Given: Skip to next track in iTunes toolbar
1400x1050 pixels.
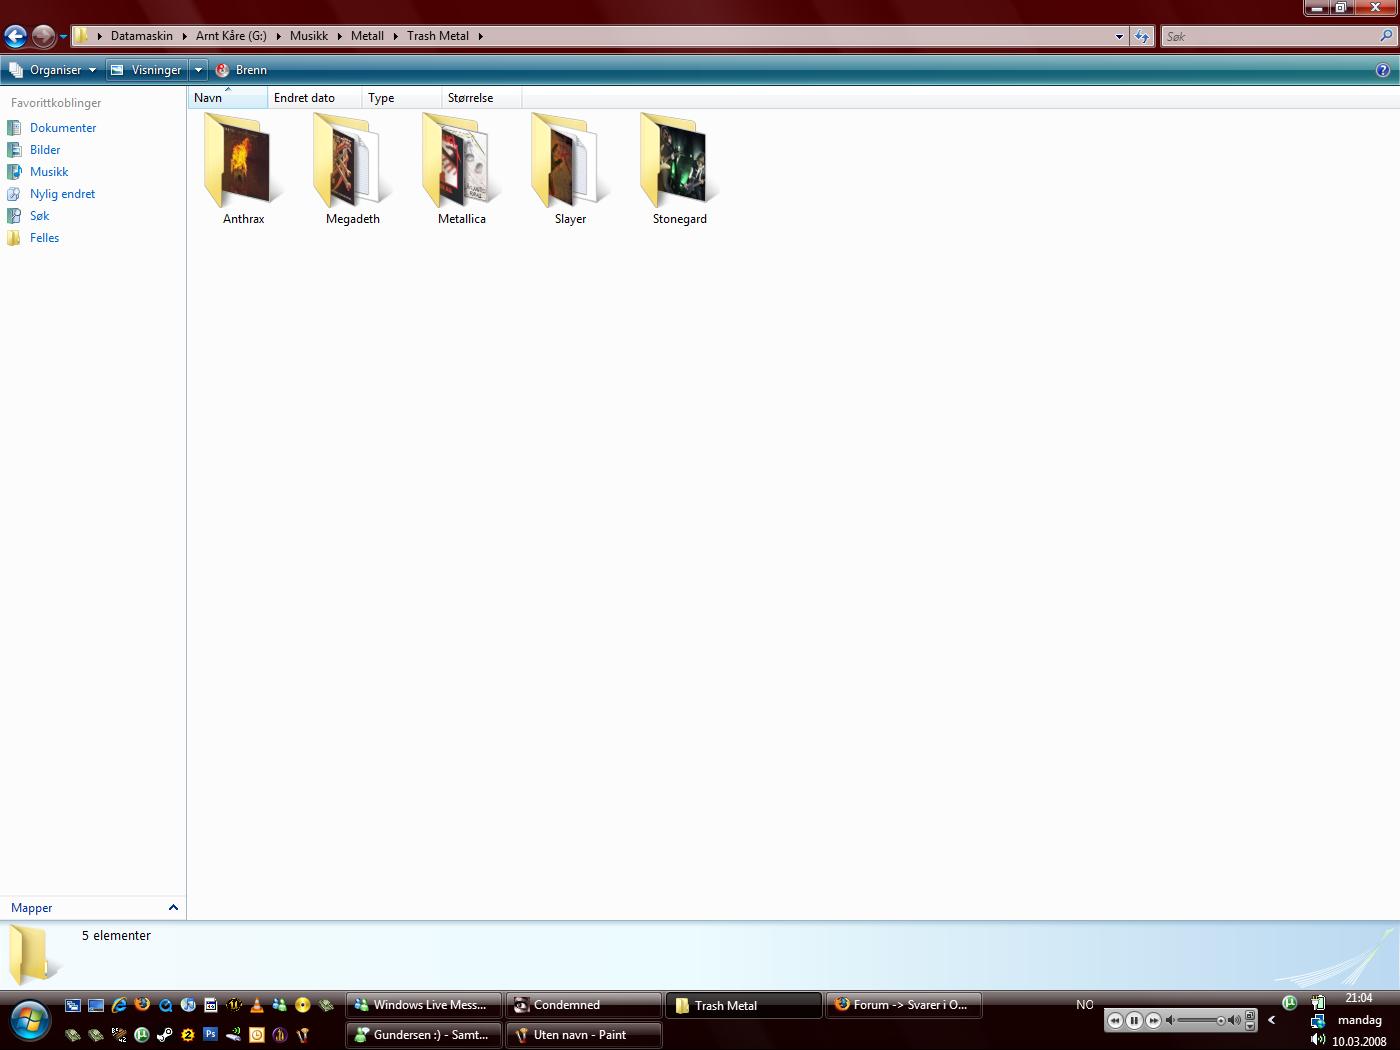Looking at the screenshot, I should click(x=1153, y=1020).
